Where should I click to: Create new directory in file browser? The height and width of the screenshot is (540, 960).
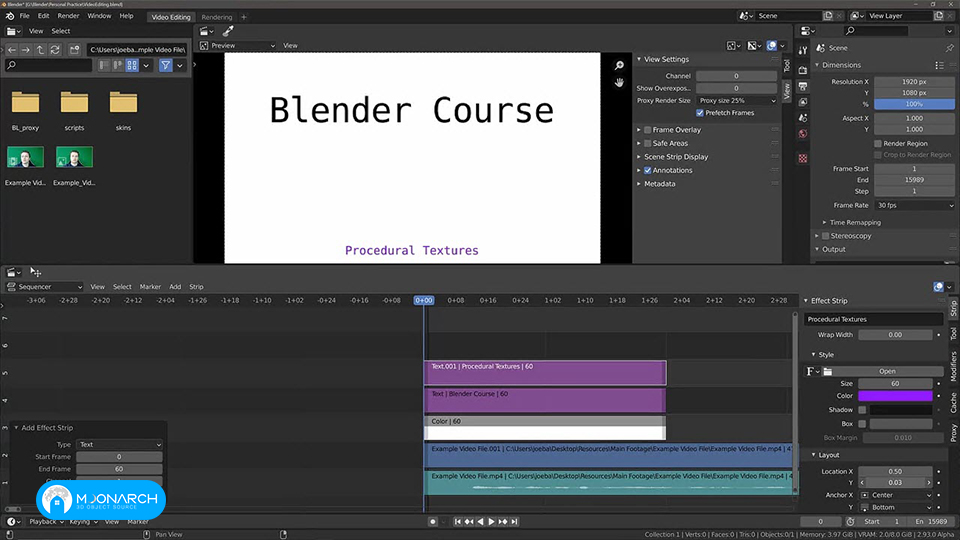[74, 50]
